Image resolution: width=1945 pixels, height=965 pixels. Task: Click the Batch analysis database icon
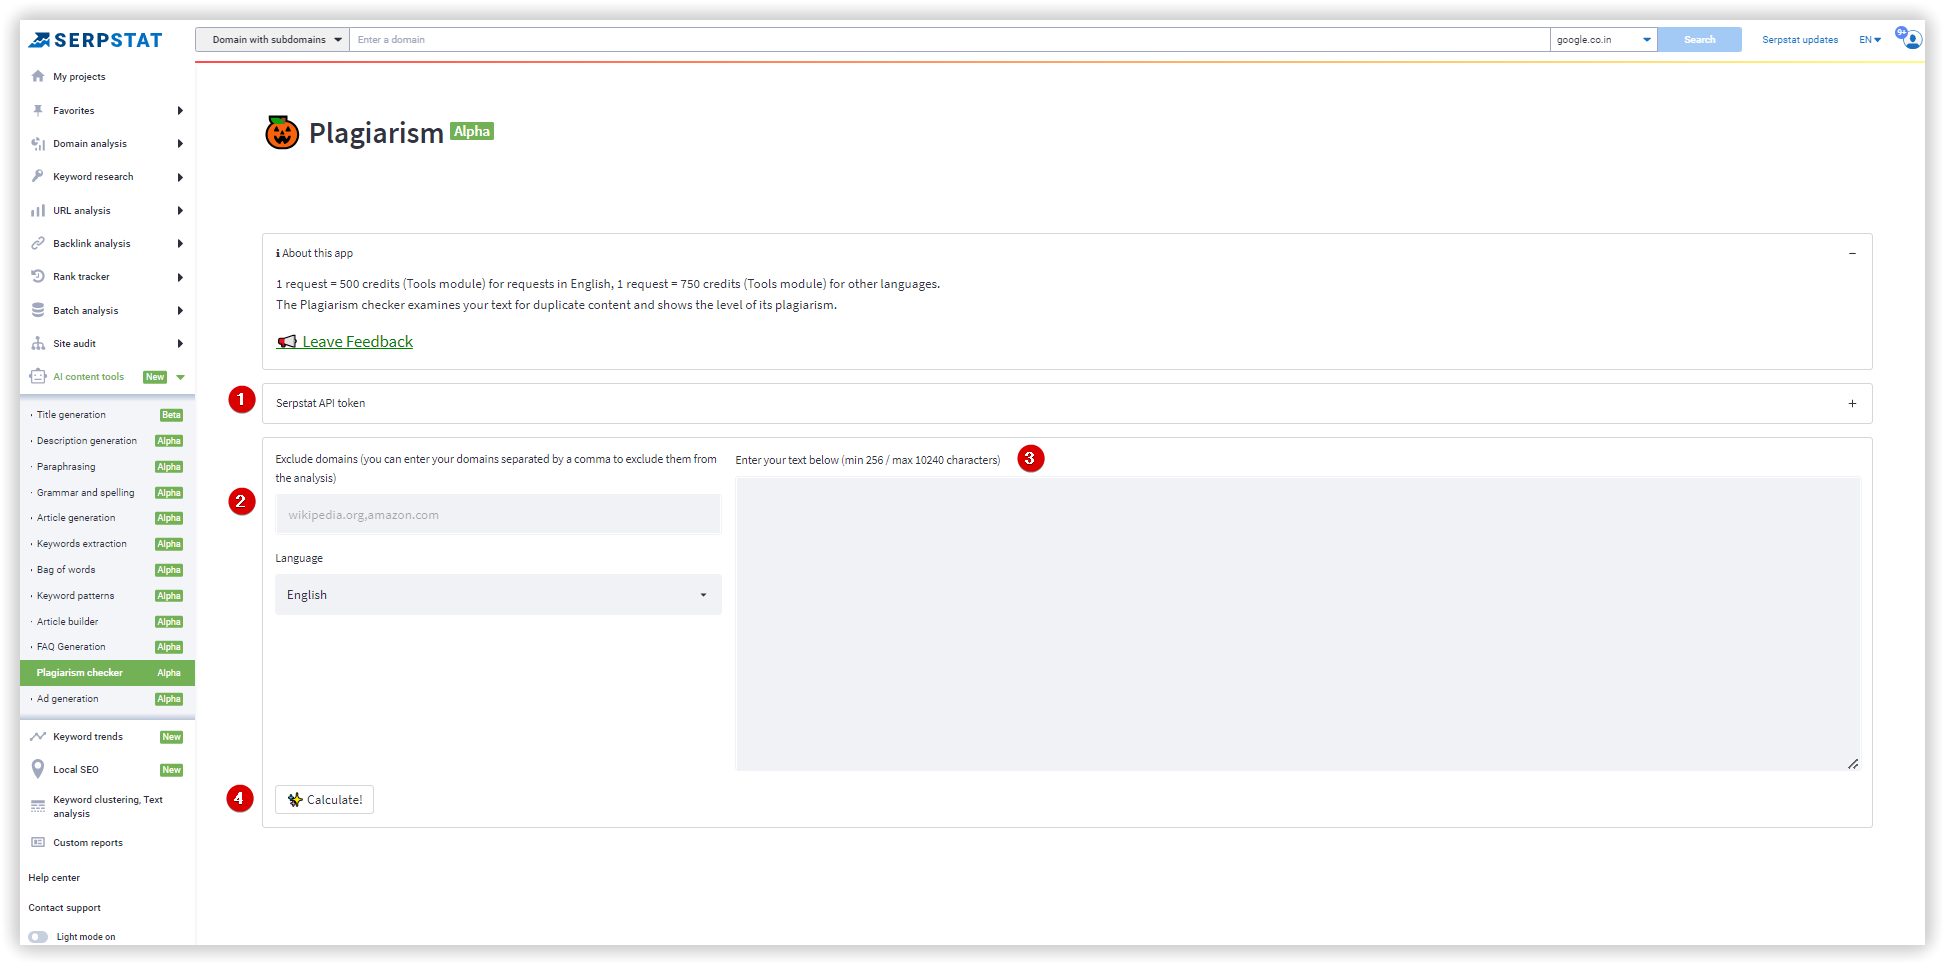[38, 310]
